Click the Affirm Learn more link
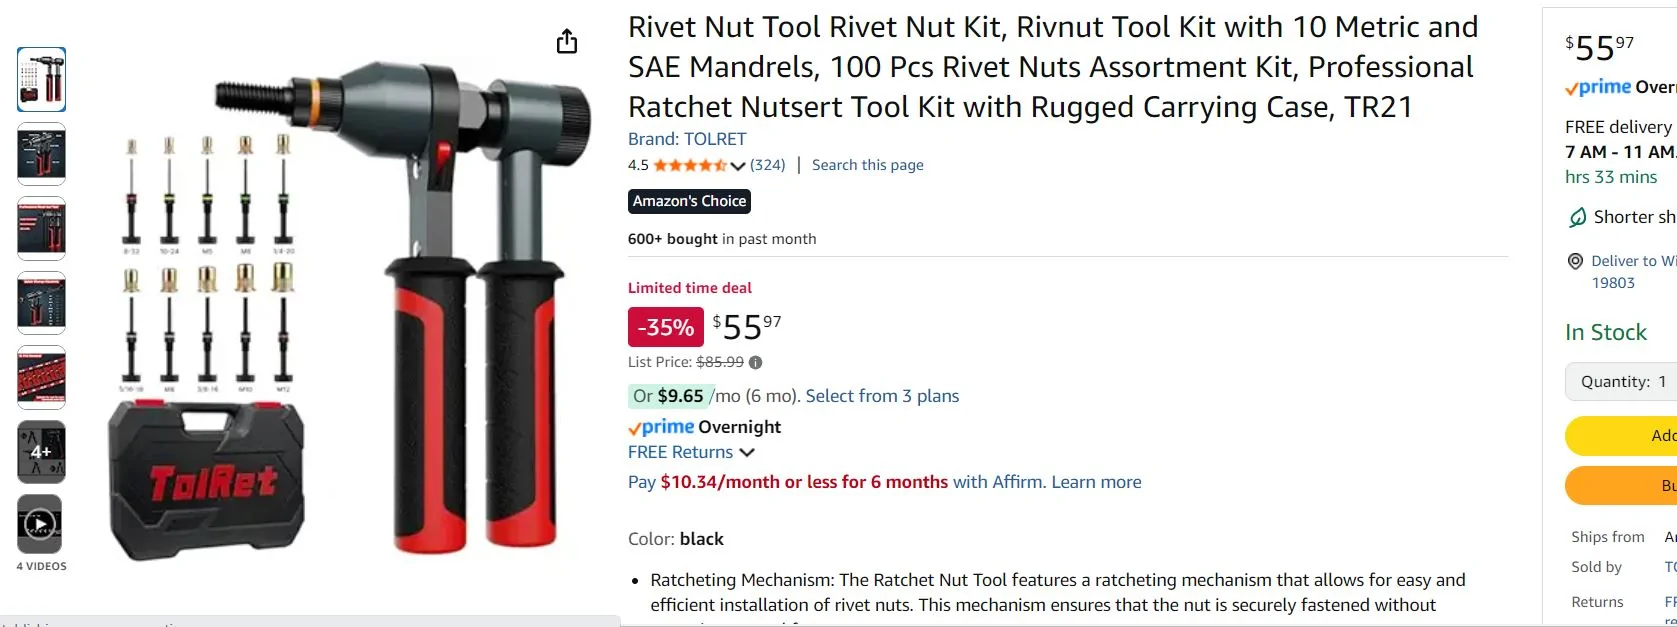Image resolution: width=1677 pixels, height=627 pixels. [x=1096, y=482]
